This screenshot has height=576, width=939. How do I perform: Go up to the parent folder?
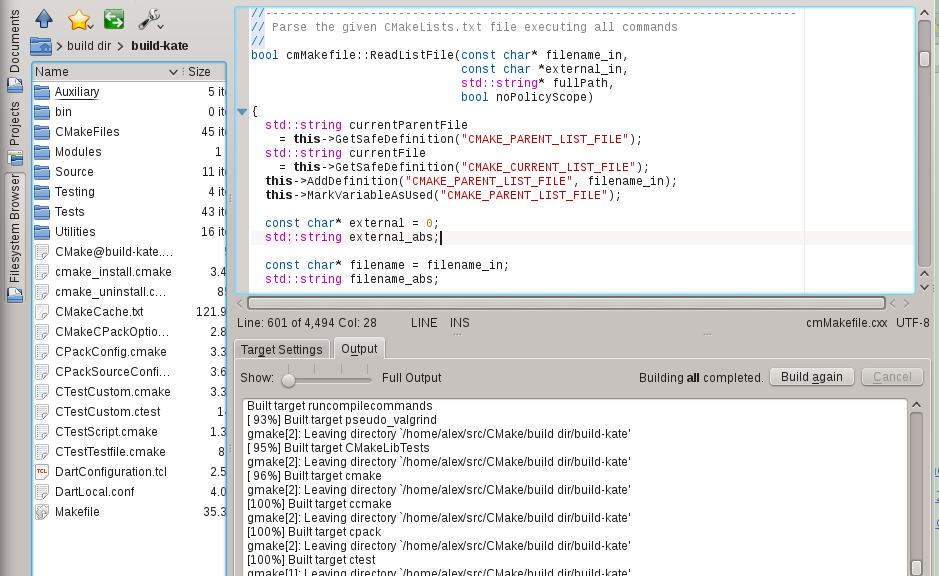pyautogui.click(x=43, y=18)
